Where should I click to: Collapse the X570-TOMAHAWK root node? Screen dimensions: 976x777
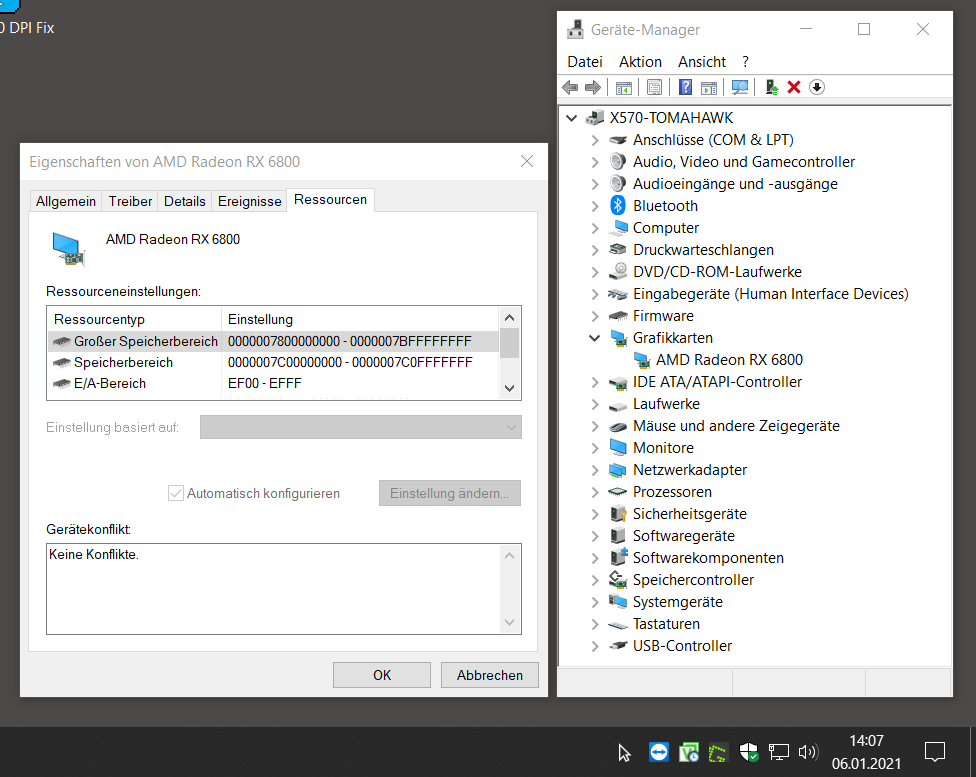(x=571, y=118)
